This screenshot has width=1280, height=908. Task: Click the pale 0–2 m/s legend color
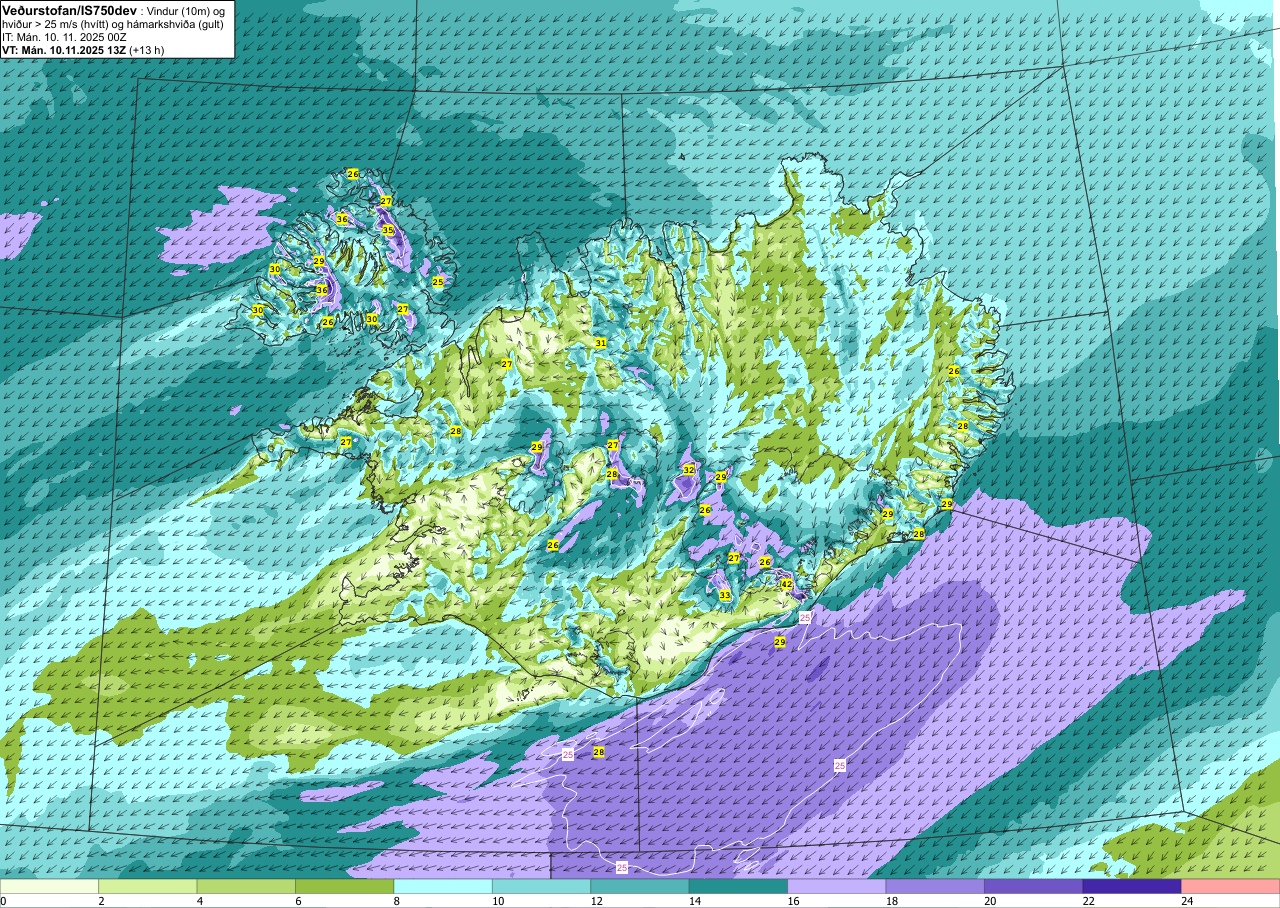click(49, 886)
